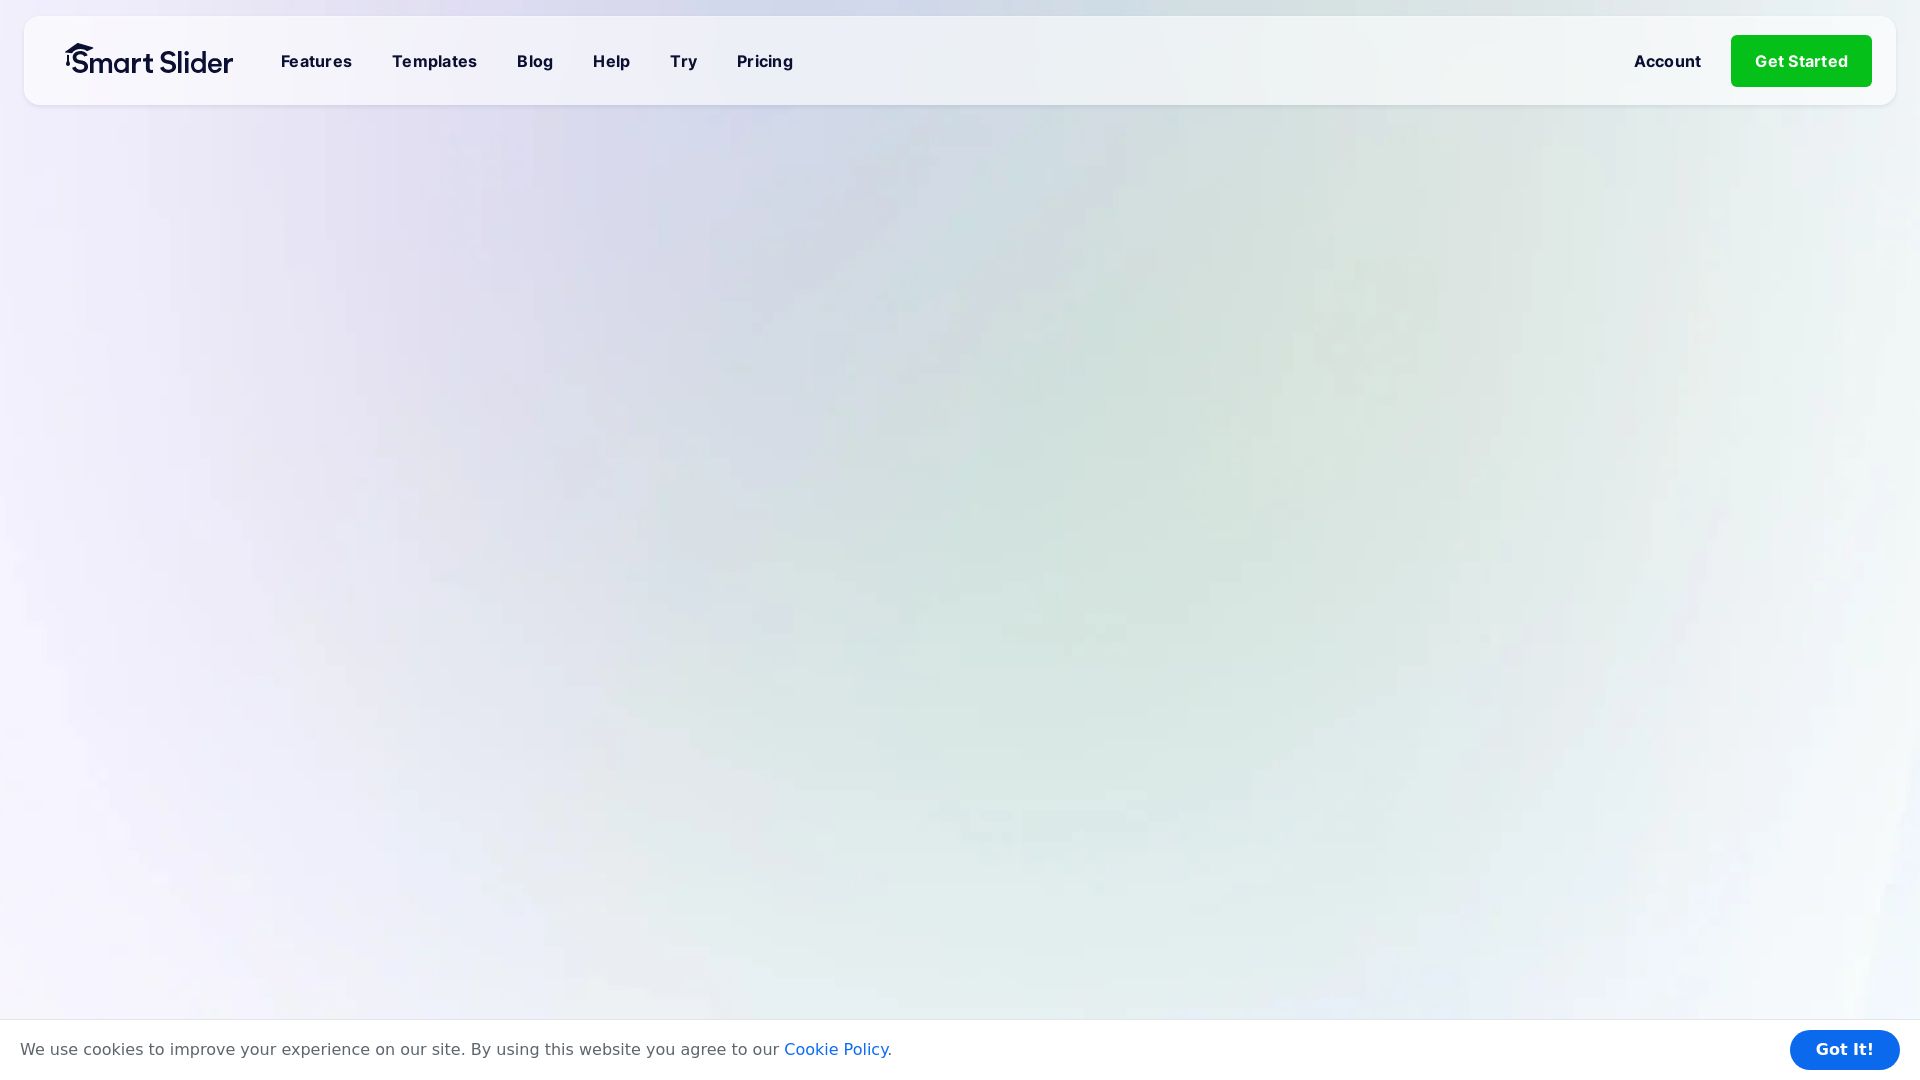The height and width of the screenshot is (1080, 1920).
Task: Click the cookie notice message text
Action: pos(400,1049)
